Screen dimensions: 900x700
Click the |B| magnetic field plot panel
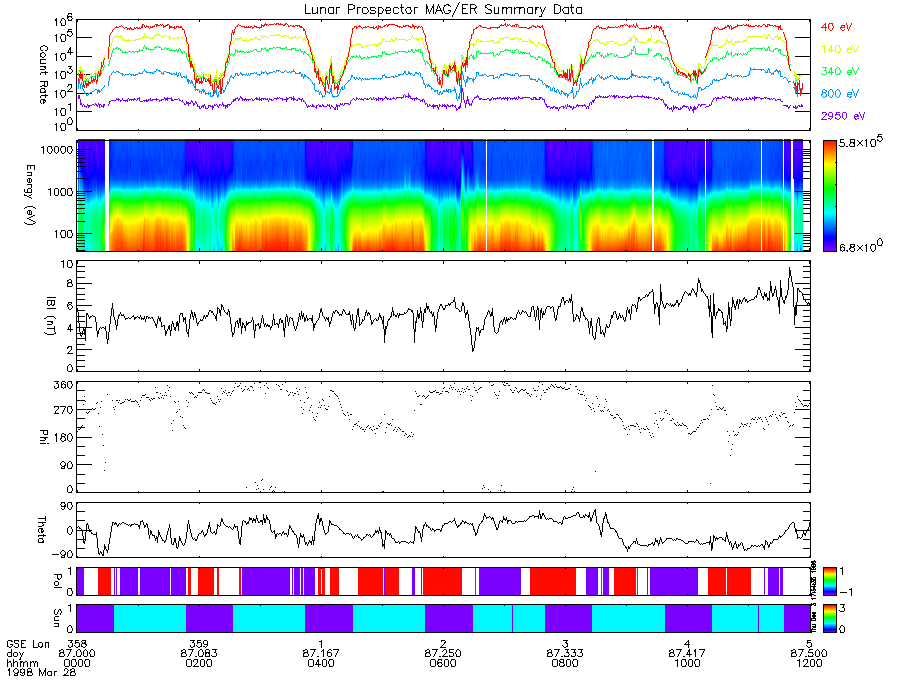tap(443, 316)
